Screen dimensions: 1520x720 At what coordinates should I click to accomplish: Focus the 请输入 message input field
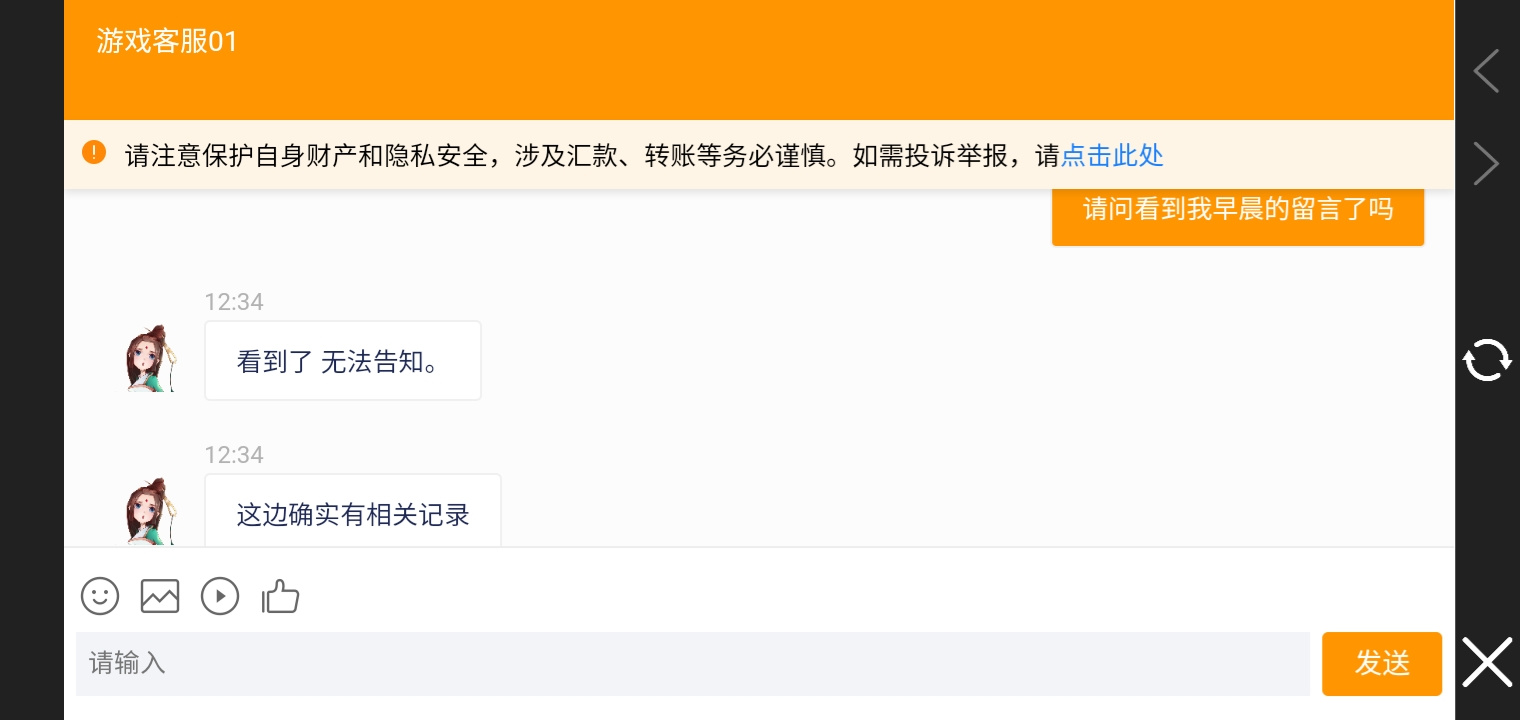[x=693, y=663]
